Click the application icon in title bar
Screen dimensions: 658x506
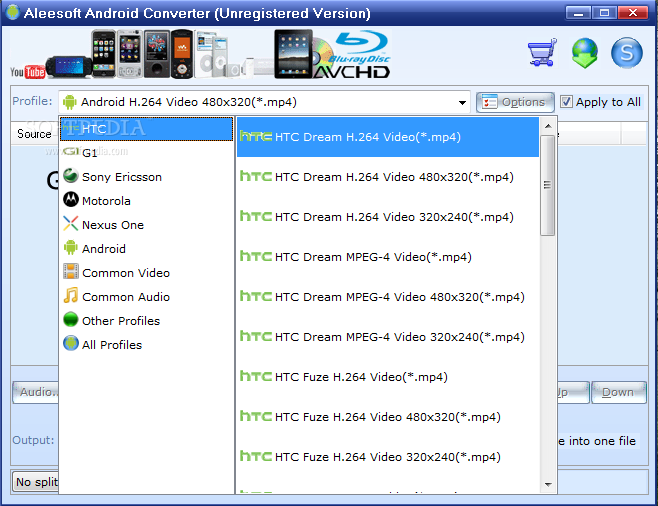click(13, 12)
